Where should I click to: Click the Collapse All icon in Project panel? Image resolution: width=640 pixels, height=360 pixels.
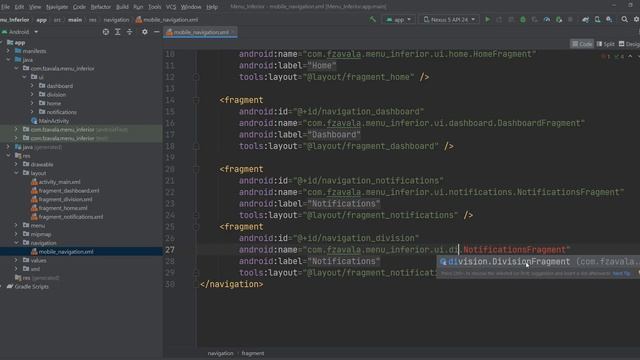click(x=129, y=32)
